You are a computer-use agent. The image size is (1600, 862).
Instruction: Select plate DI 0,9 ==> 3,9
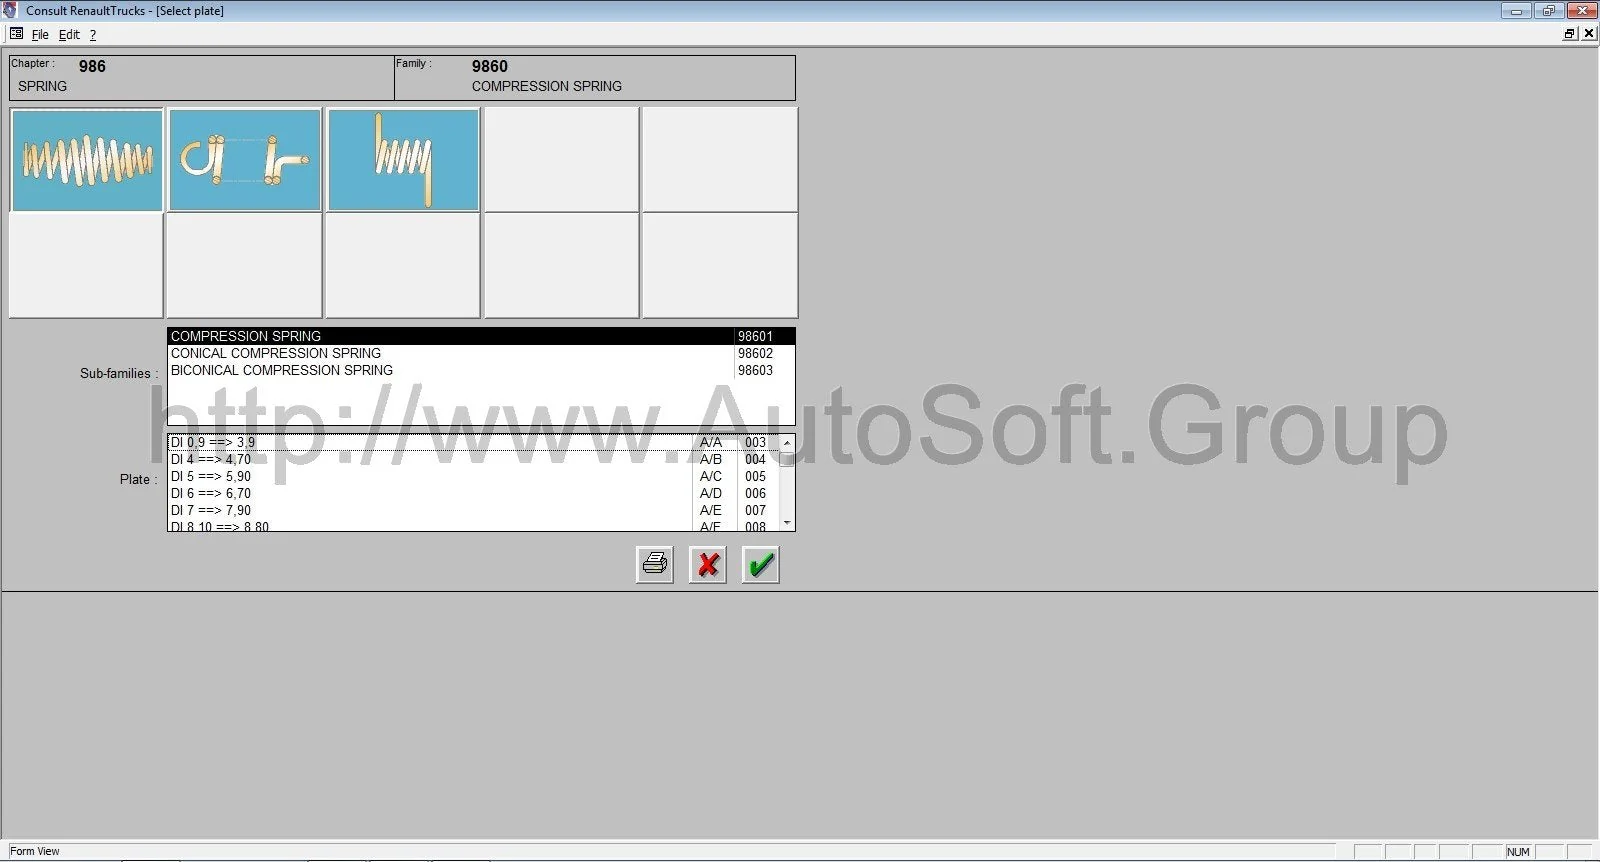(x=473, y=442)
